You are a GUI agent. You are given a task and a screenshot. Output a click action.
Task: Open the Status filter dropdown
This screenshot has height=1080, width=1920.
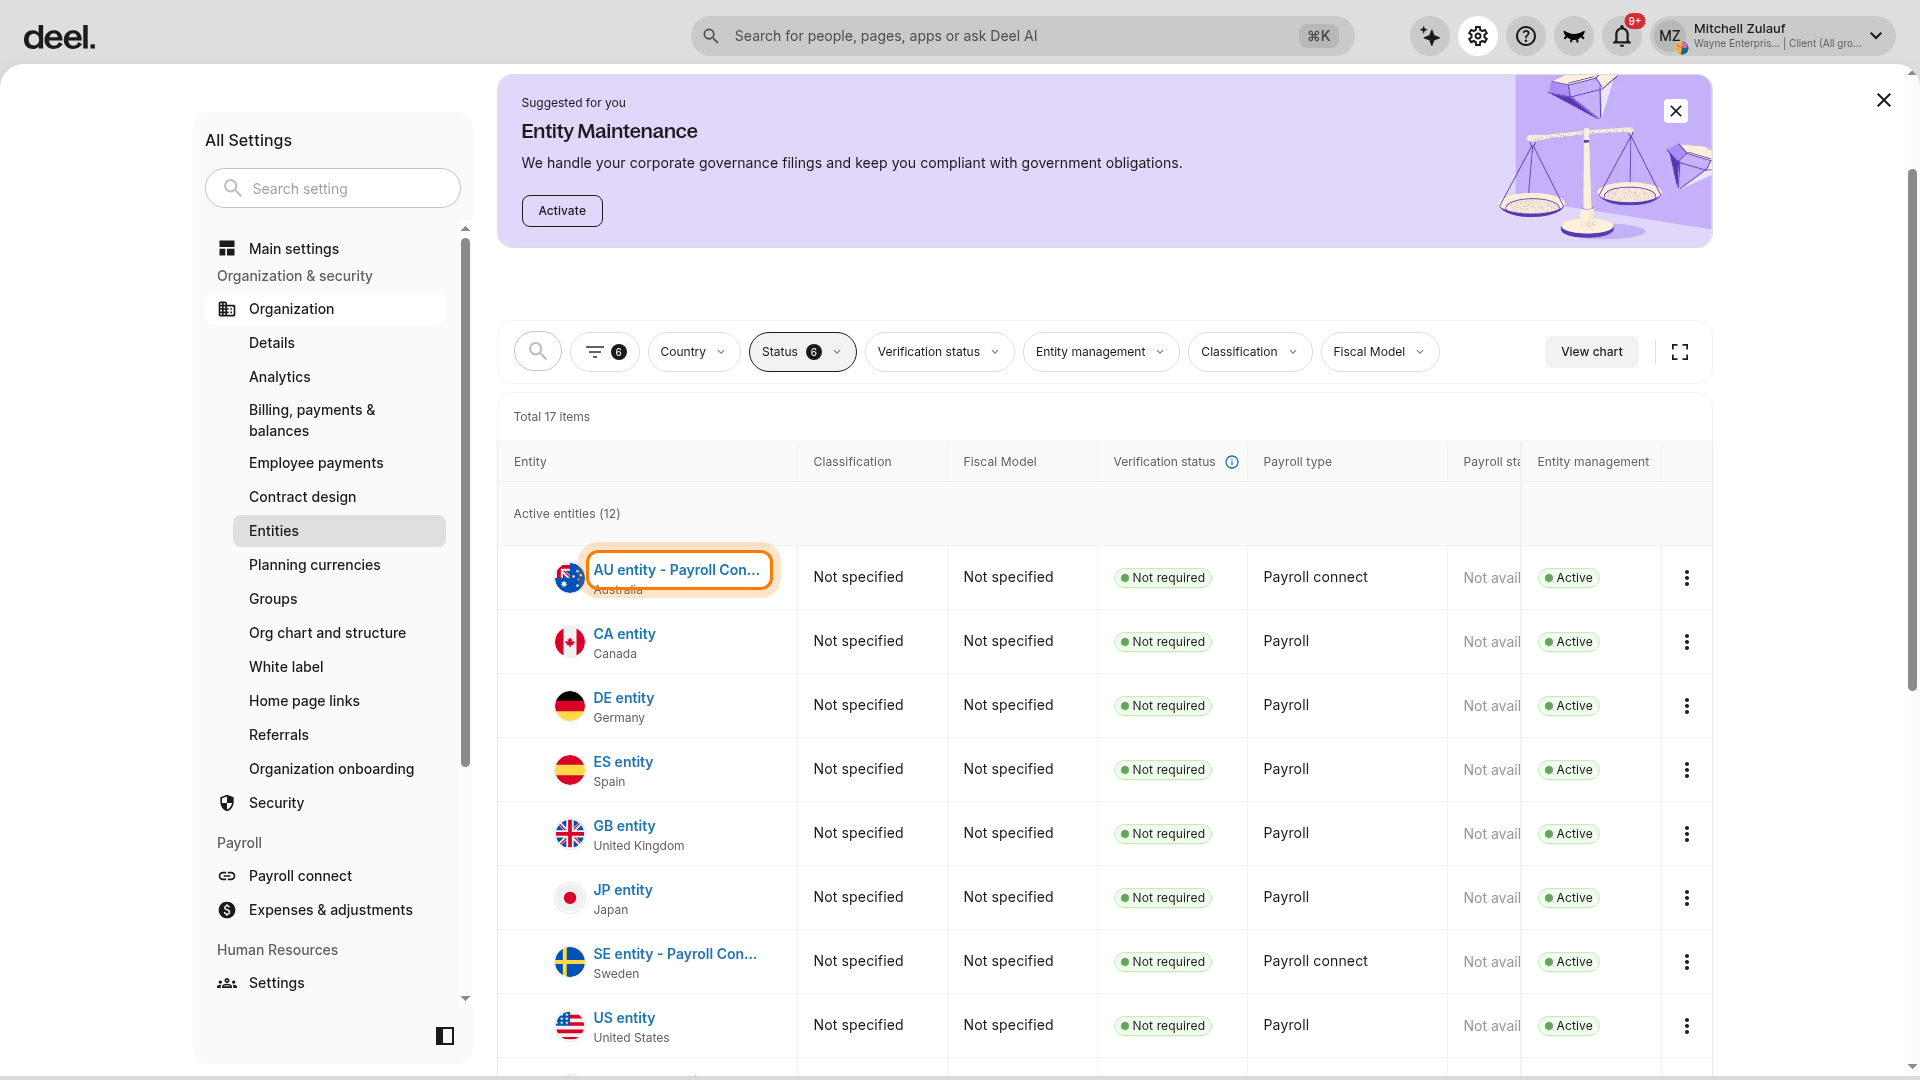(802, 352)
